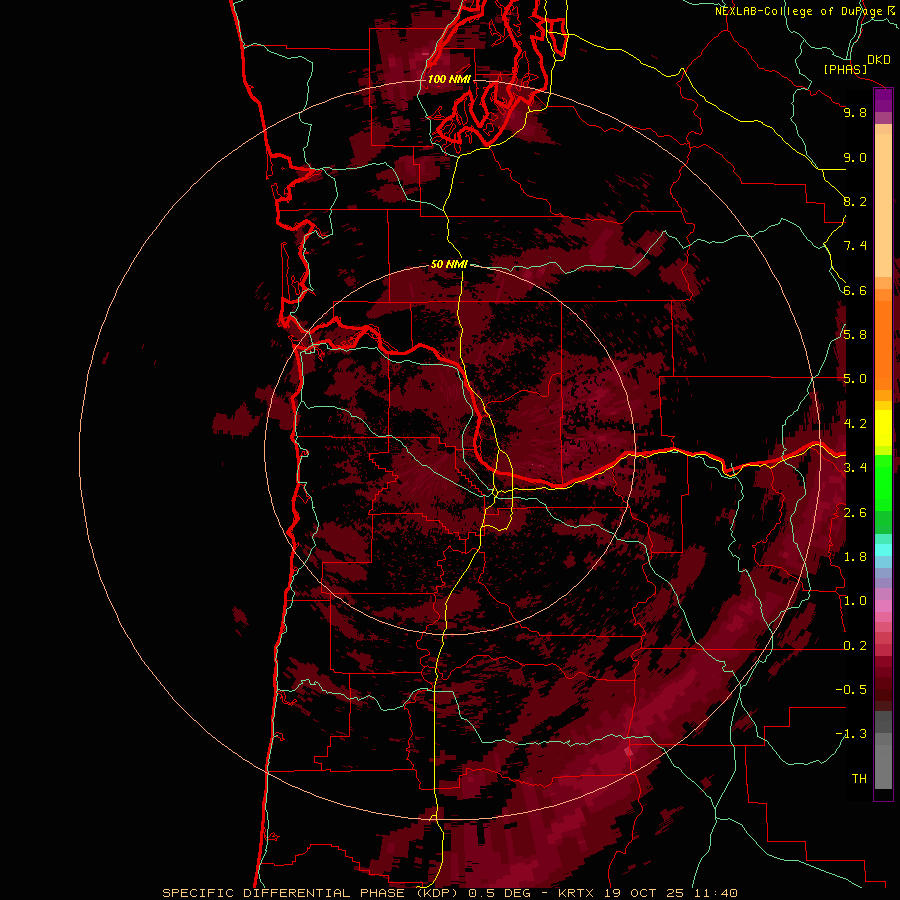Click the 9.8 legend value
Viewport: 900px width, 900px height.
click(855, 112)
